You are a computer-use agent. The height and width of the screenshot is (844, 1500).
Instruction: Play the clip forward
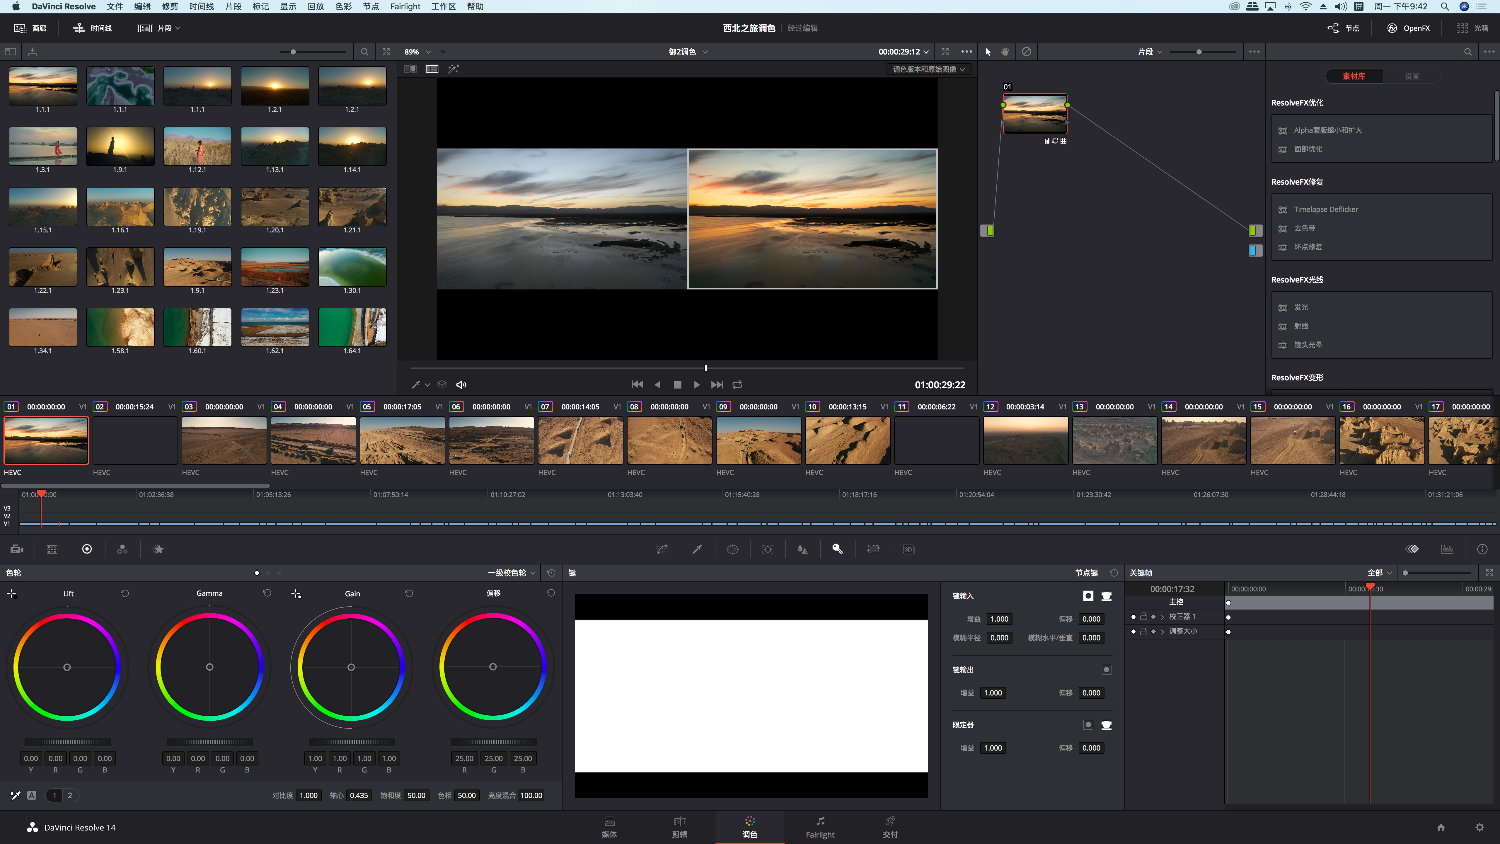697,384
